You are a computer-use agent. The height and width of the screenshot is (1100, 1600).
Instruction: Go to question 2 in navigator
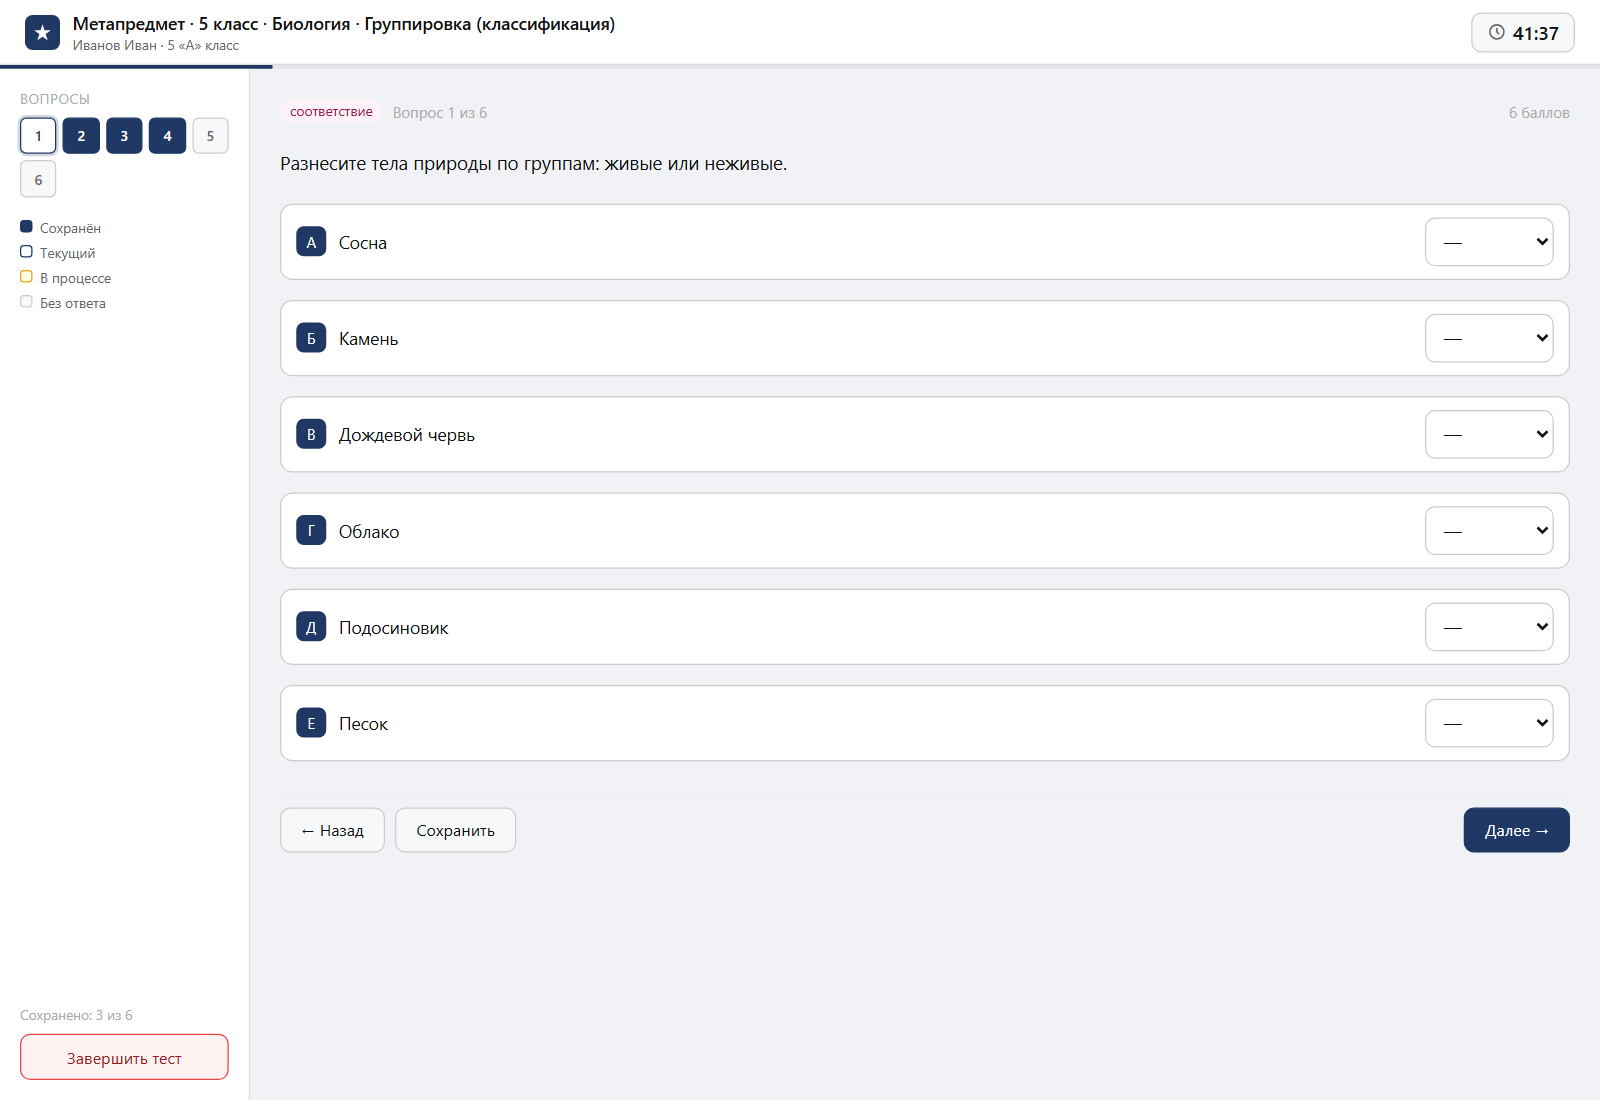(81, 136)
